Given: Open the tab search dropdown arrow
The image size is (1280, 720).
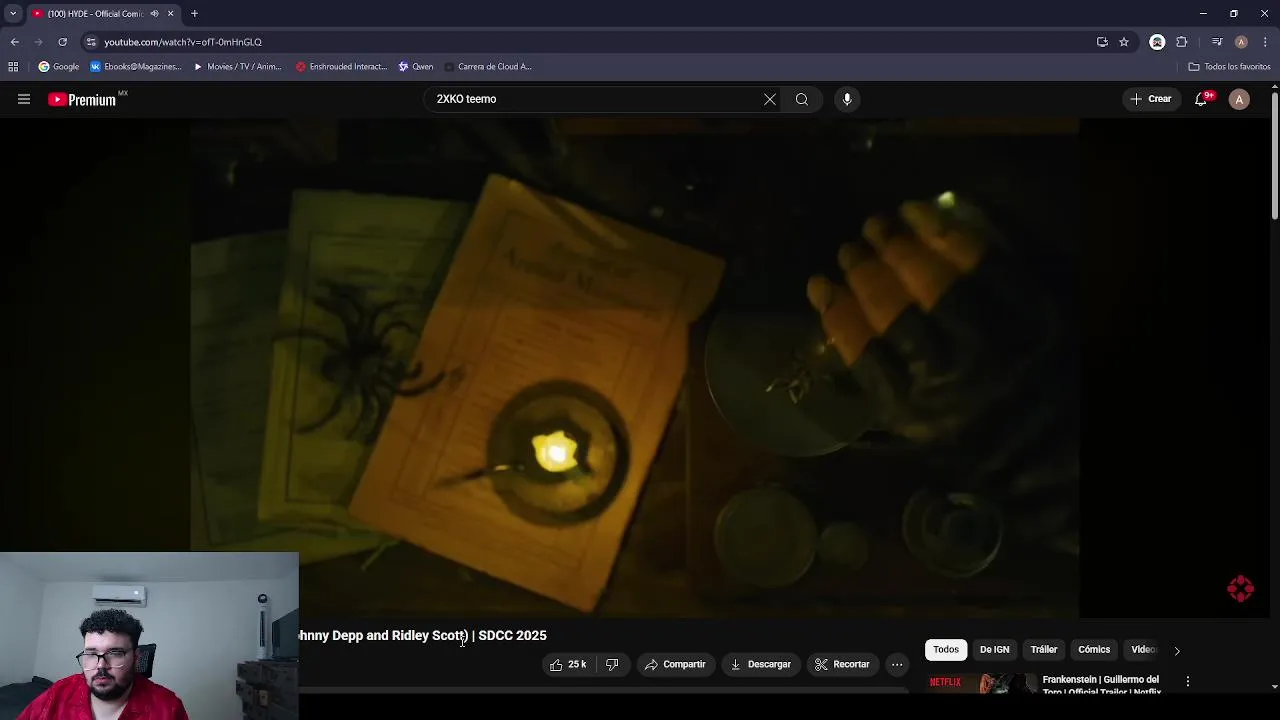Looking at the screenshot, I should click(x=13, y=13).
